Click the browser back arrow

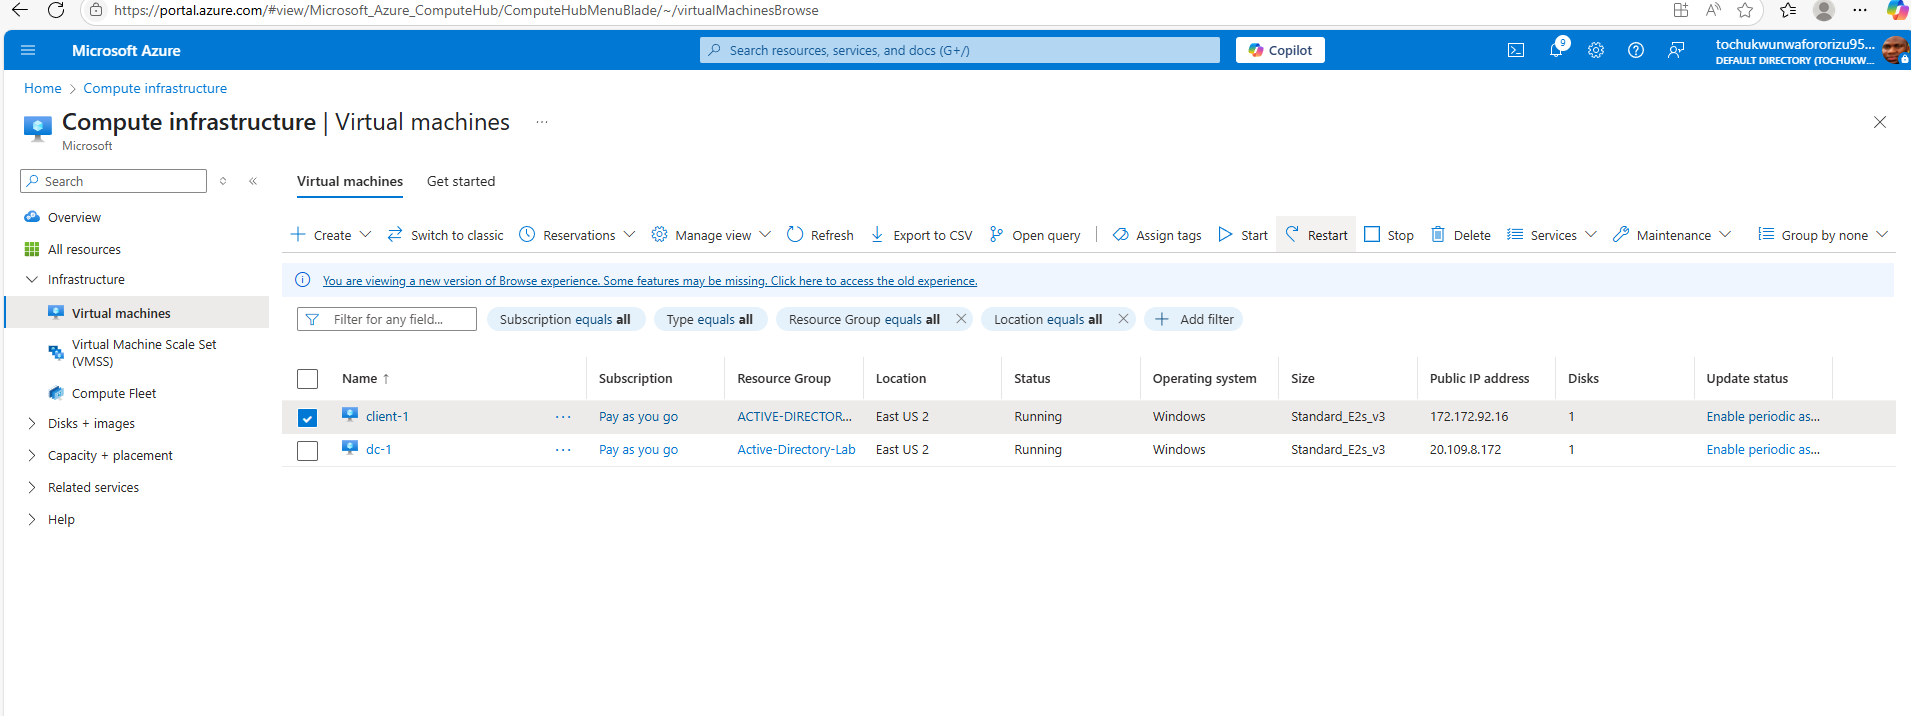click(19, 10)
